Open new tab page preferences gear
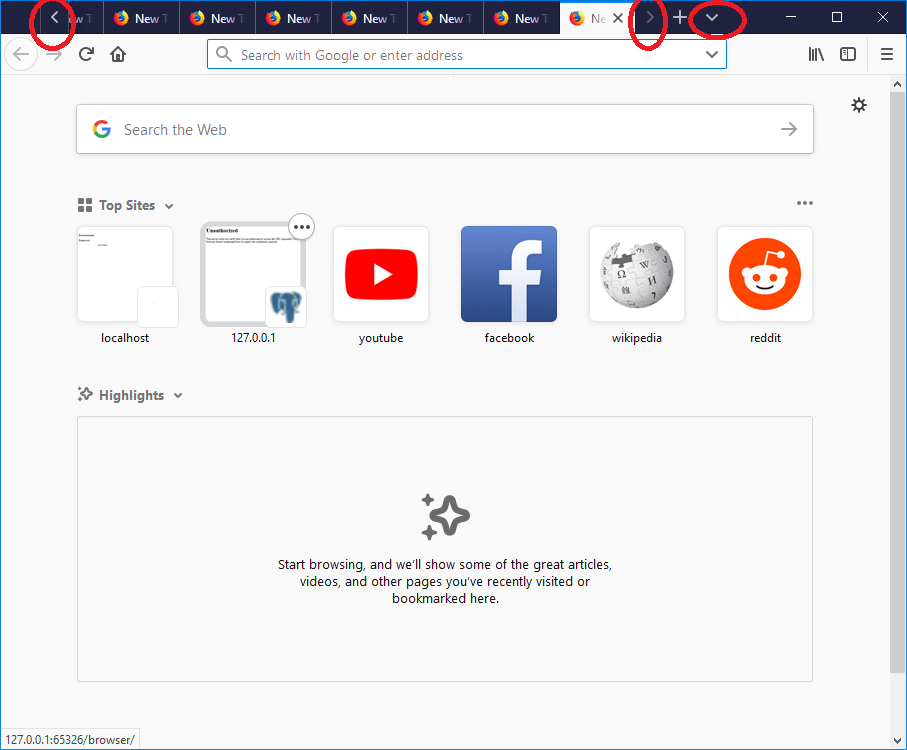The image size is (907, 750). click(859, 105)
